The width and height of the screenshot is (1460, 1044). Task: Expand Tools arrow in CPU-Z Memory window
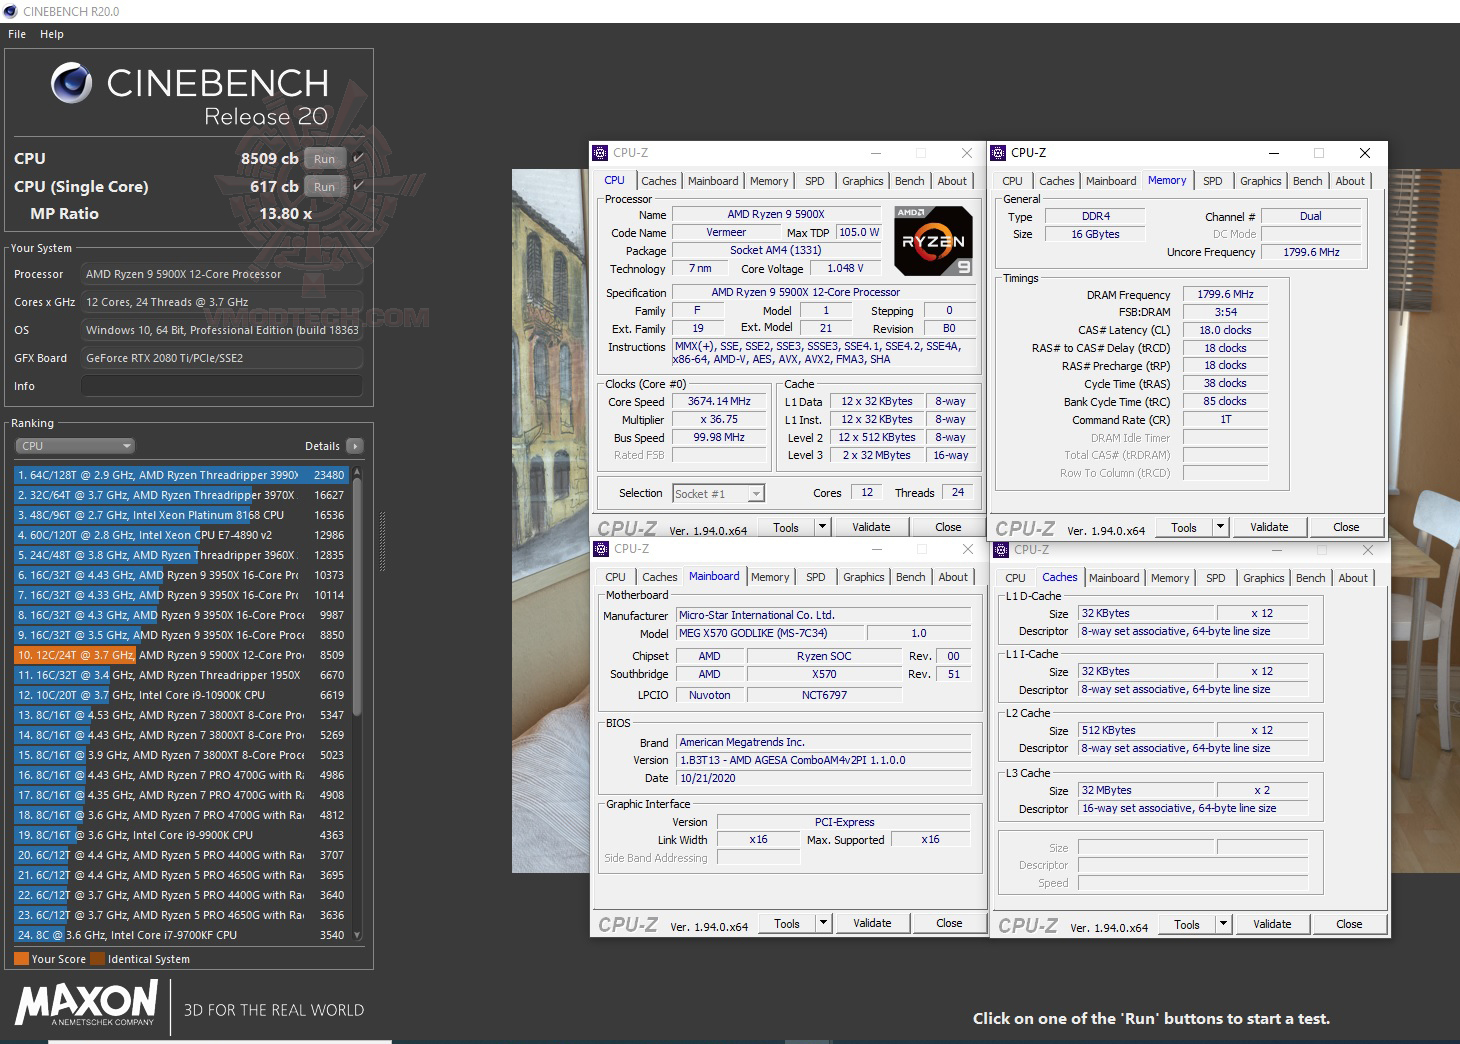(x=1220, y=527)
